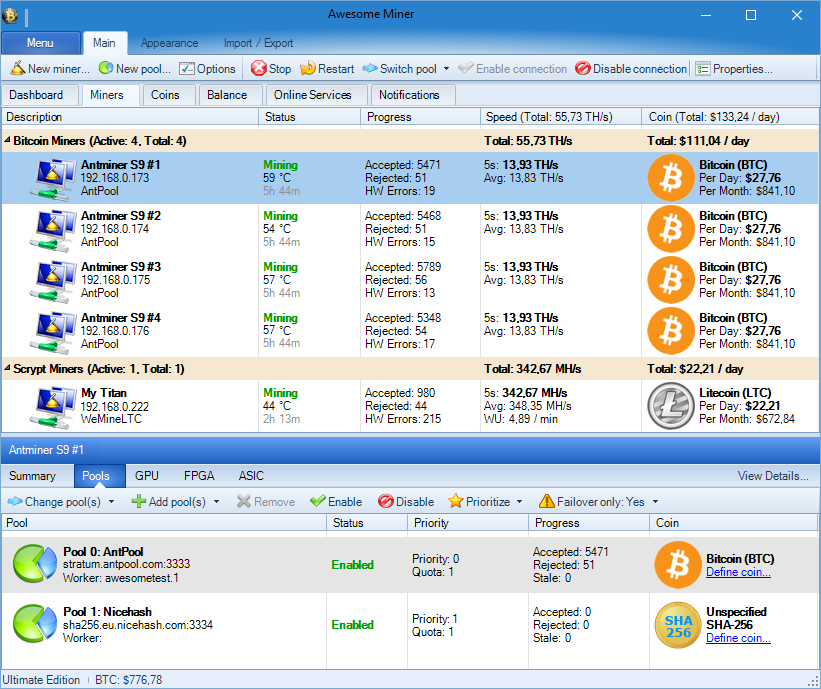Click Enable connection toolbar item

pos(513,69)
